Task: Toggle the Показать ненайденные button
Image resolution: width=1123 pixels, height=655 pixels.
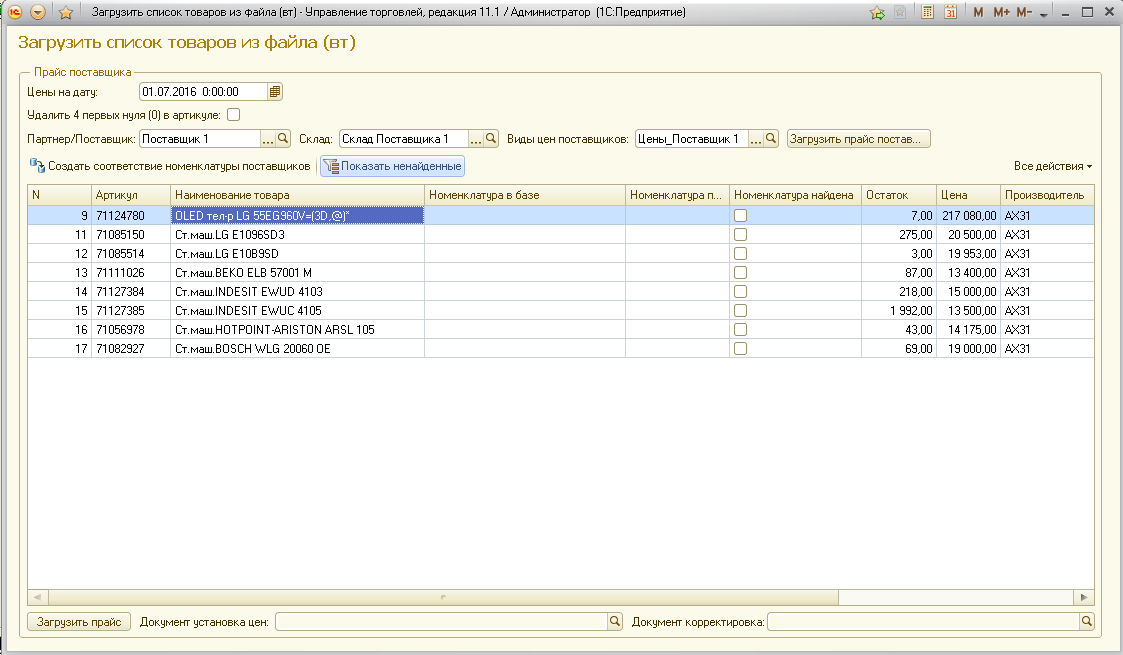Action: 392,166
